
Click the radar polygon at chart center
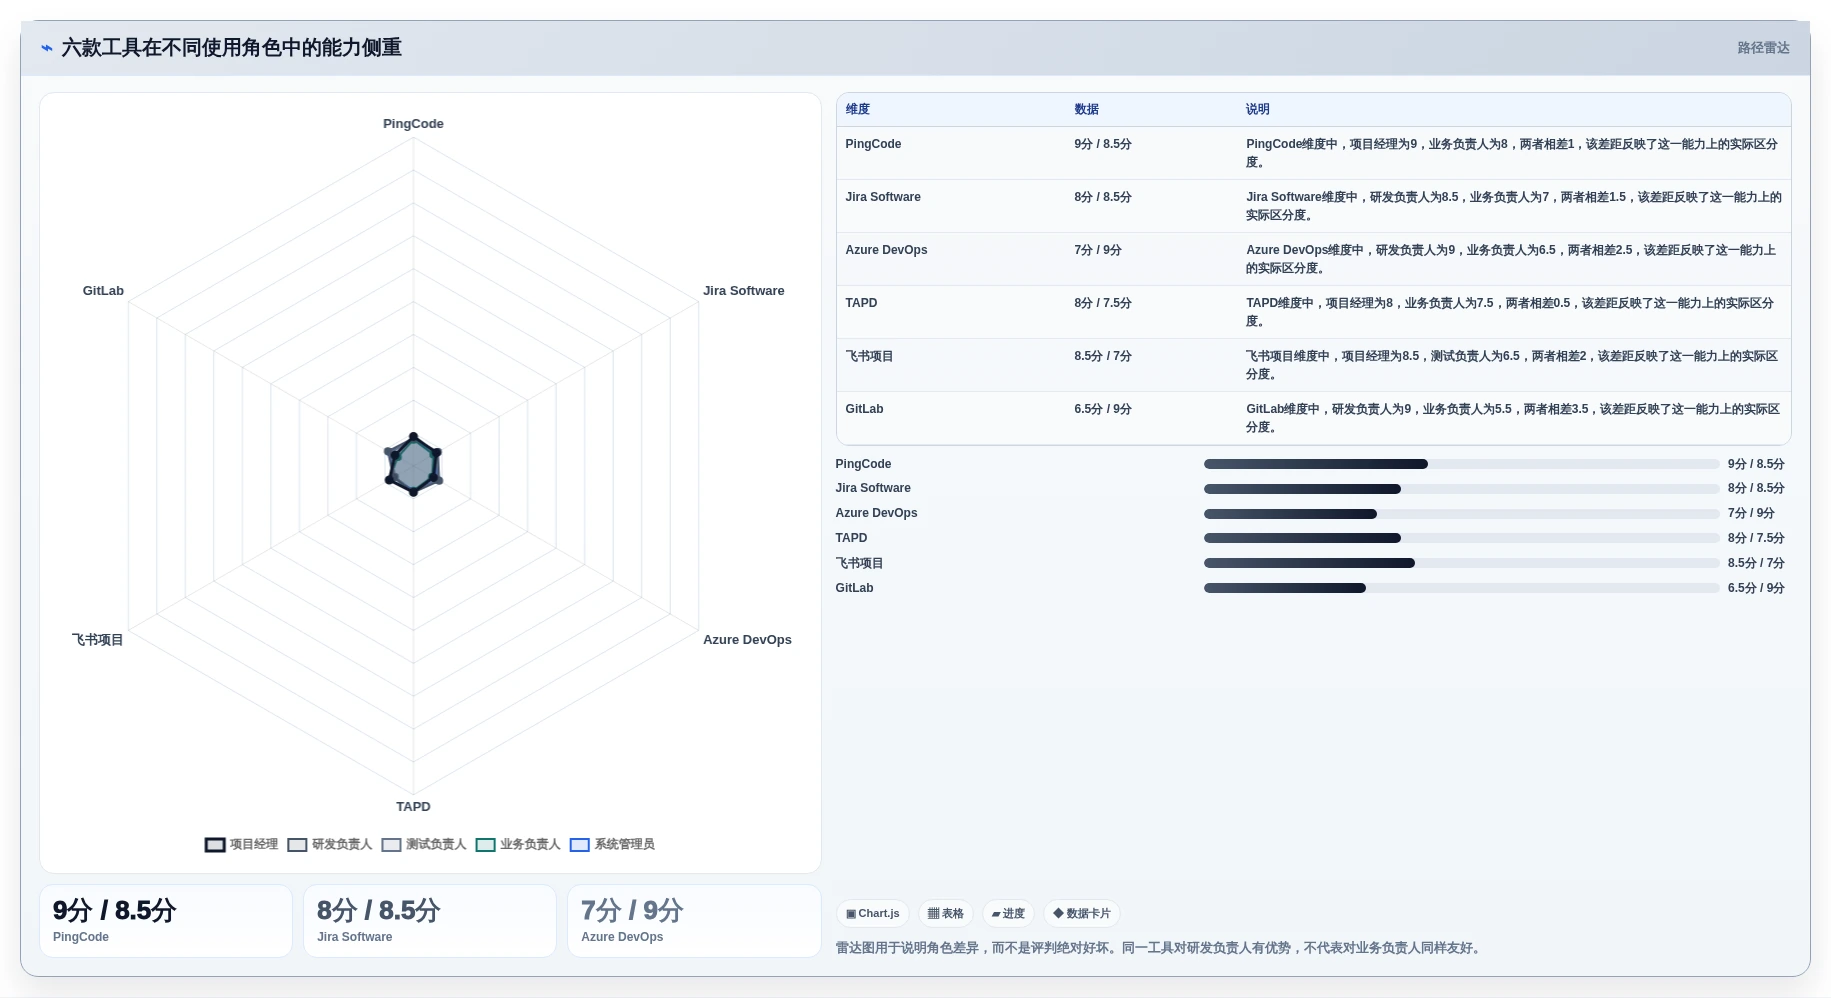(x=413, y=466)
